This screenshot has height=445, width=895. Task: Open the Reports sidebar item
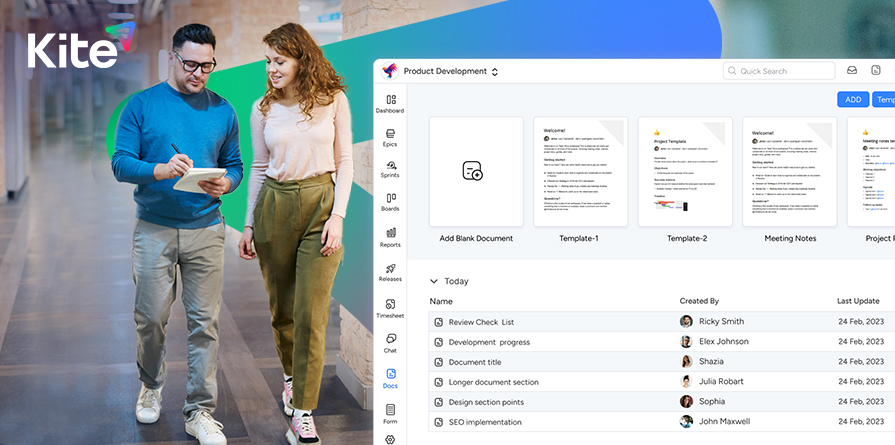pos(390,237)
